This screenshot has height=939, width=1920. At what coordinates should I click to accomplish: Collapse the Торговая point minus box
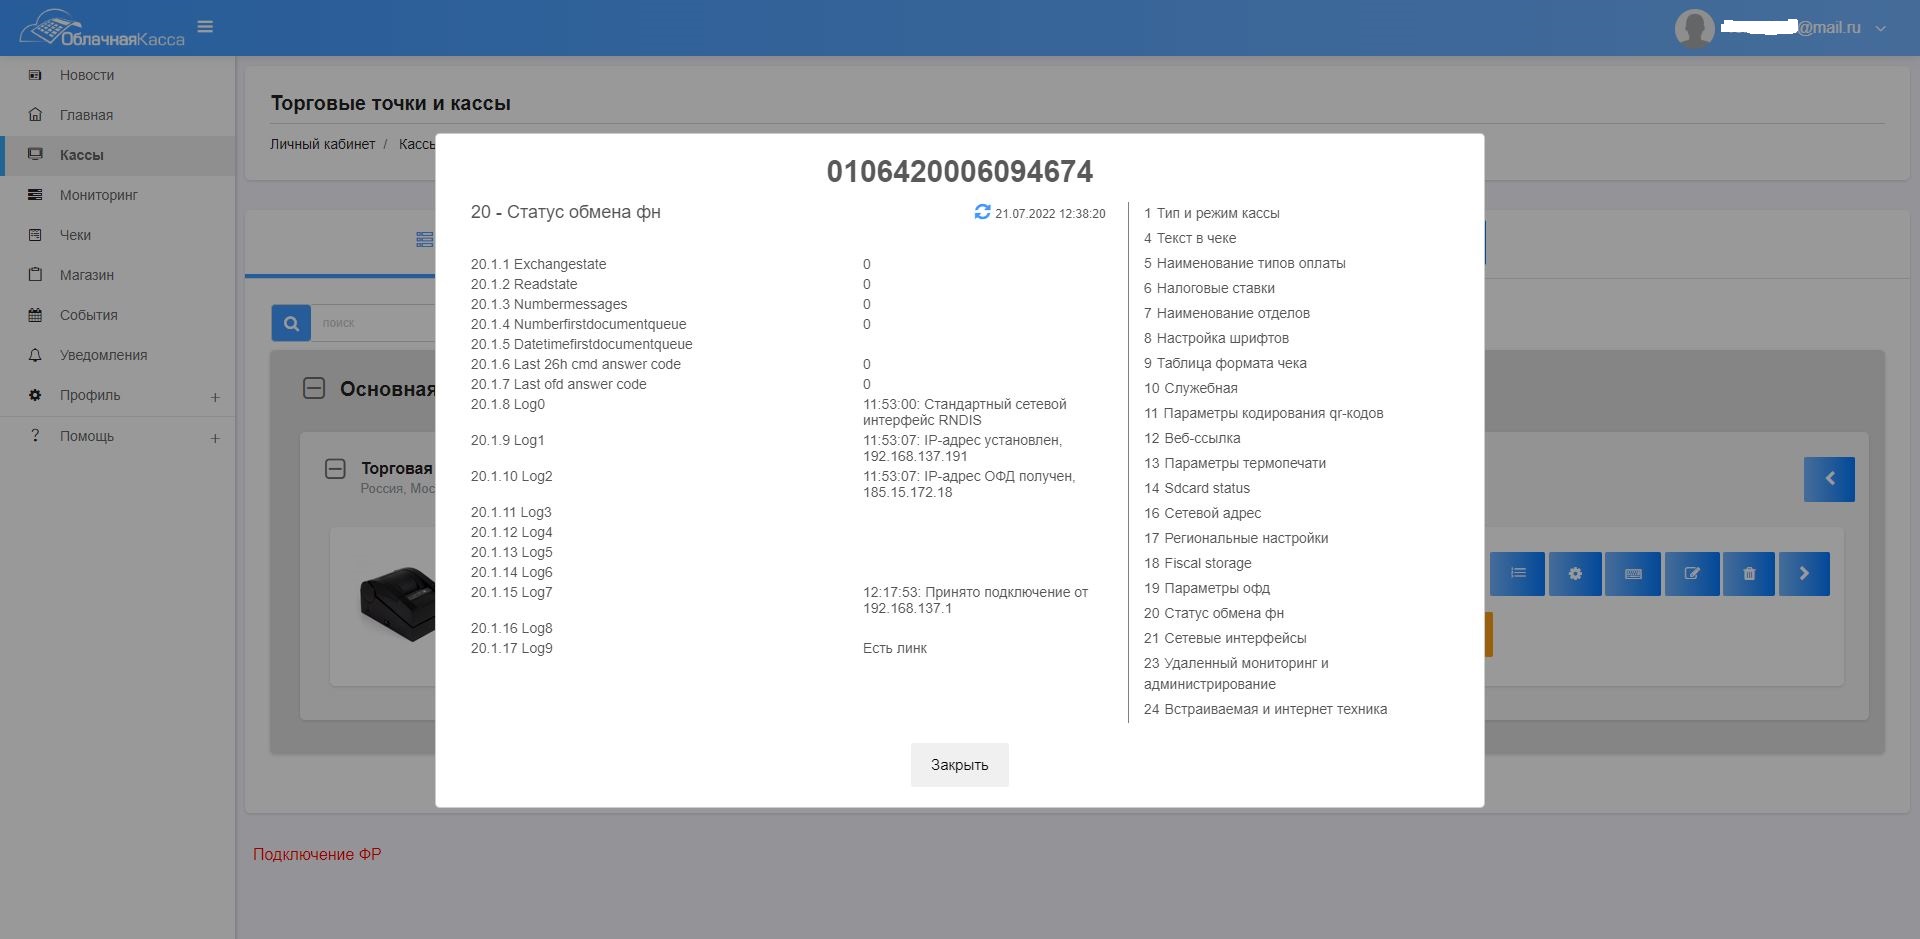pyautogui.click(x=336, y=468)
